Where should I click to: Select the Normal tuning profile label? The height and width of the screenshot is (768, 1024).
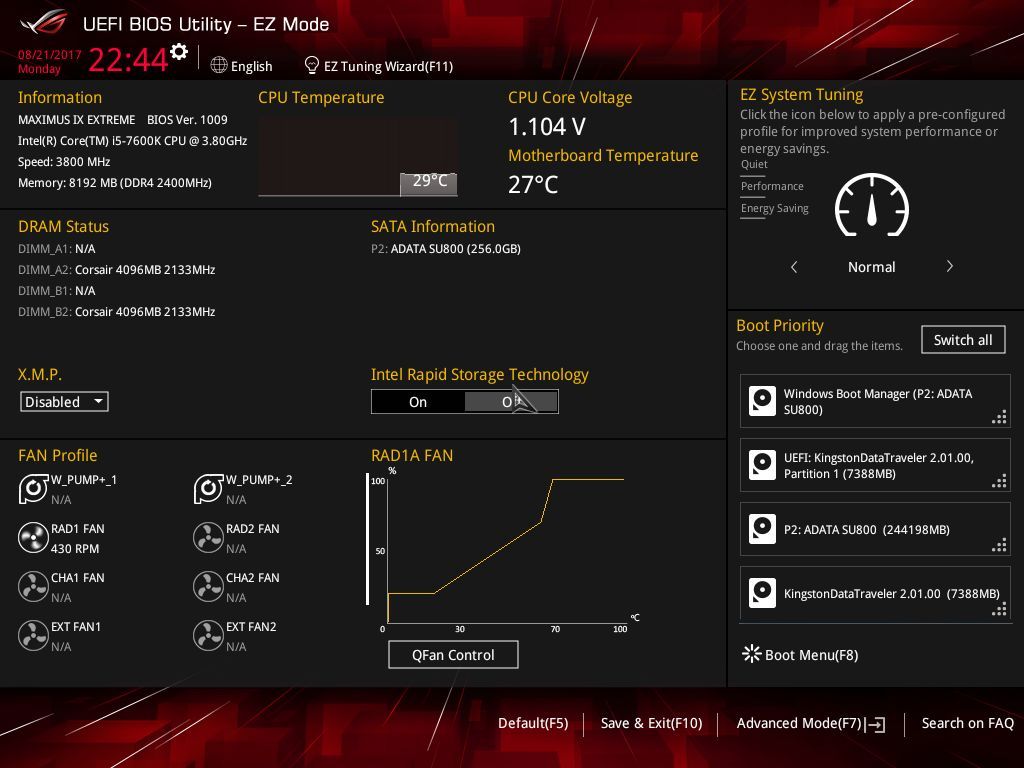point(871,266)
